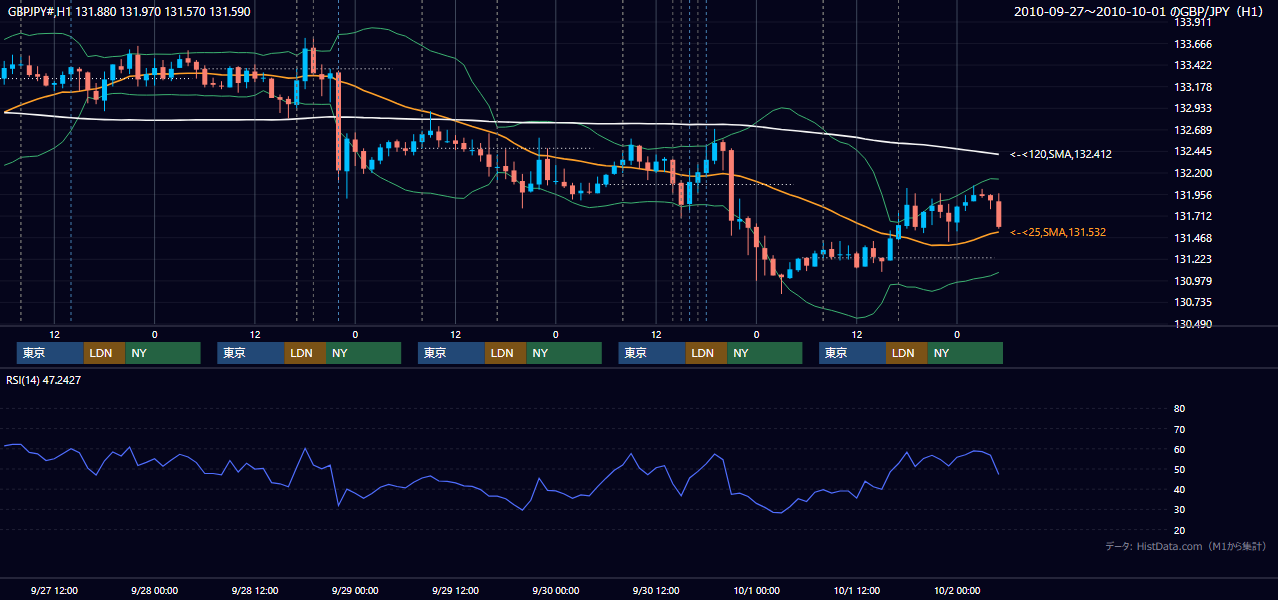This screenshot has width=1278, height=600.
Task: Click price axis label 133.422
Action: click(1192, 65)
